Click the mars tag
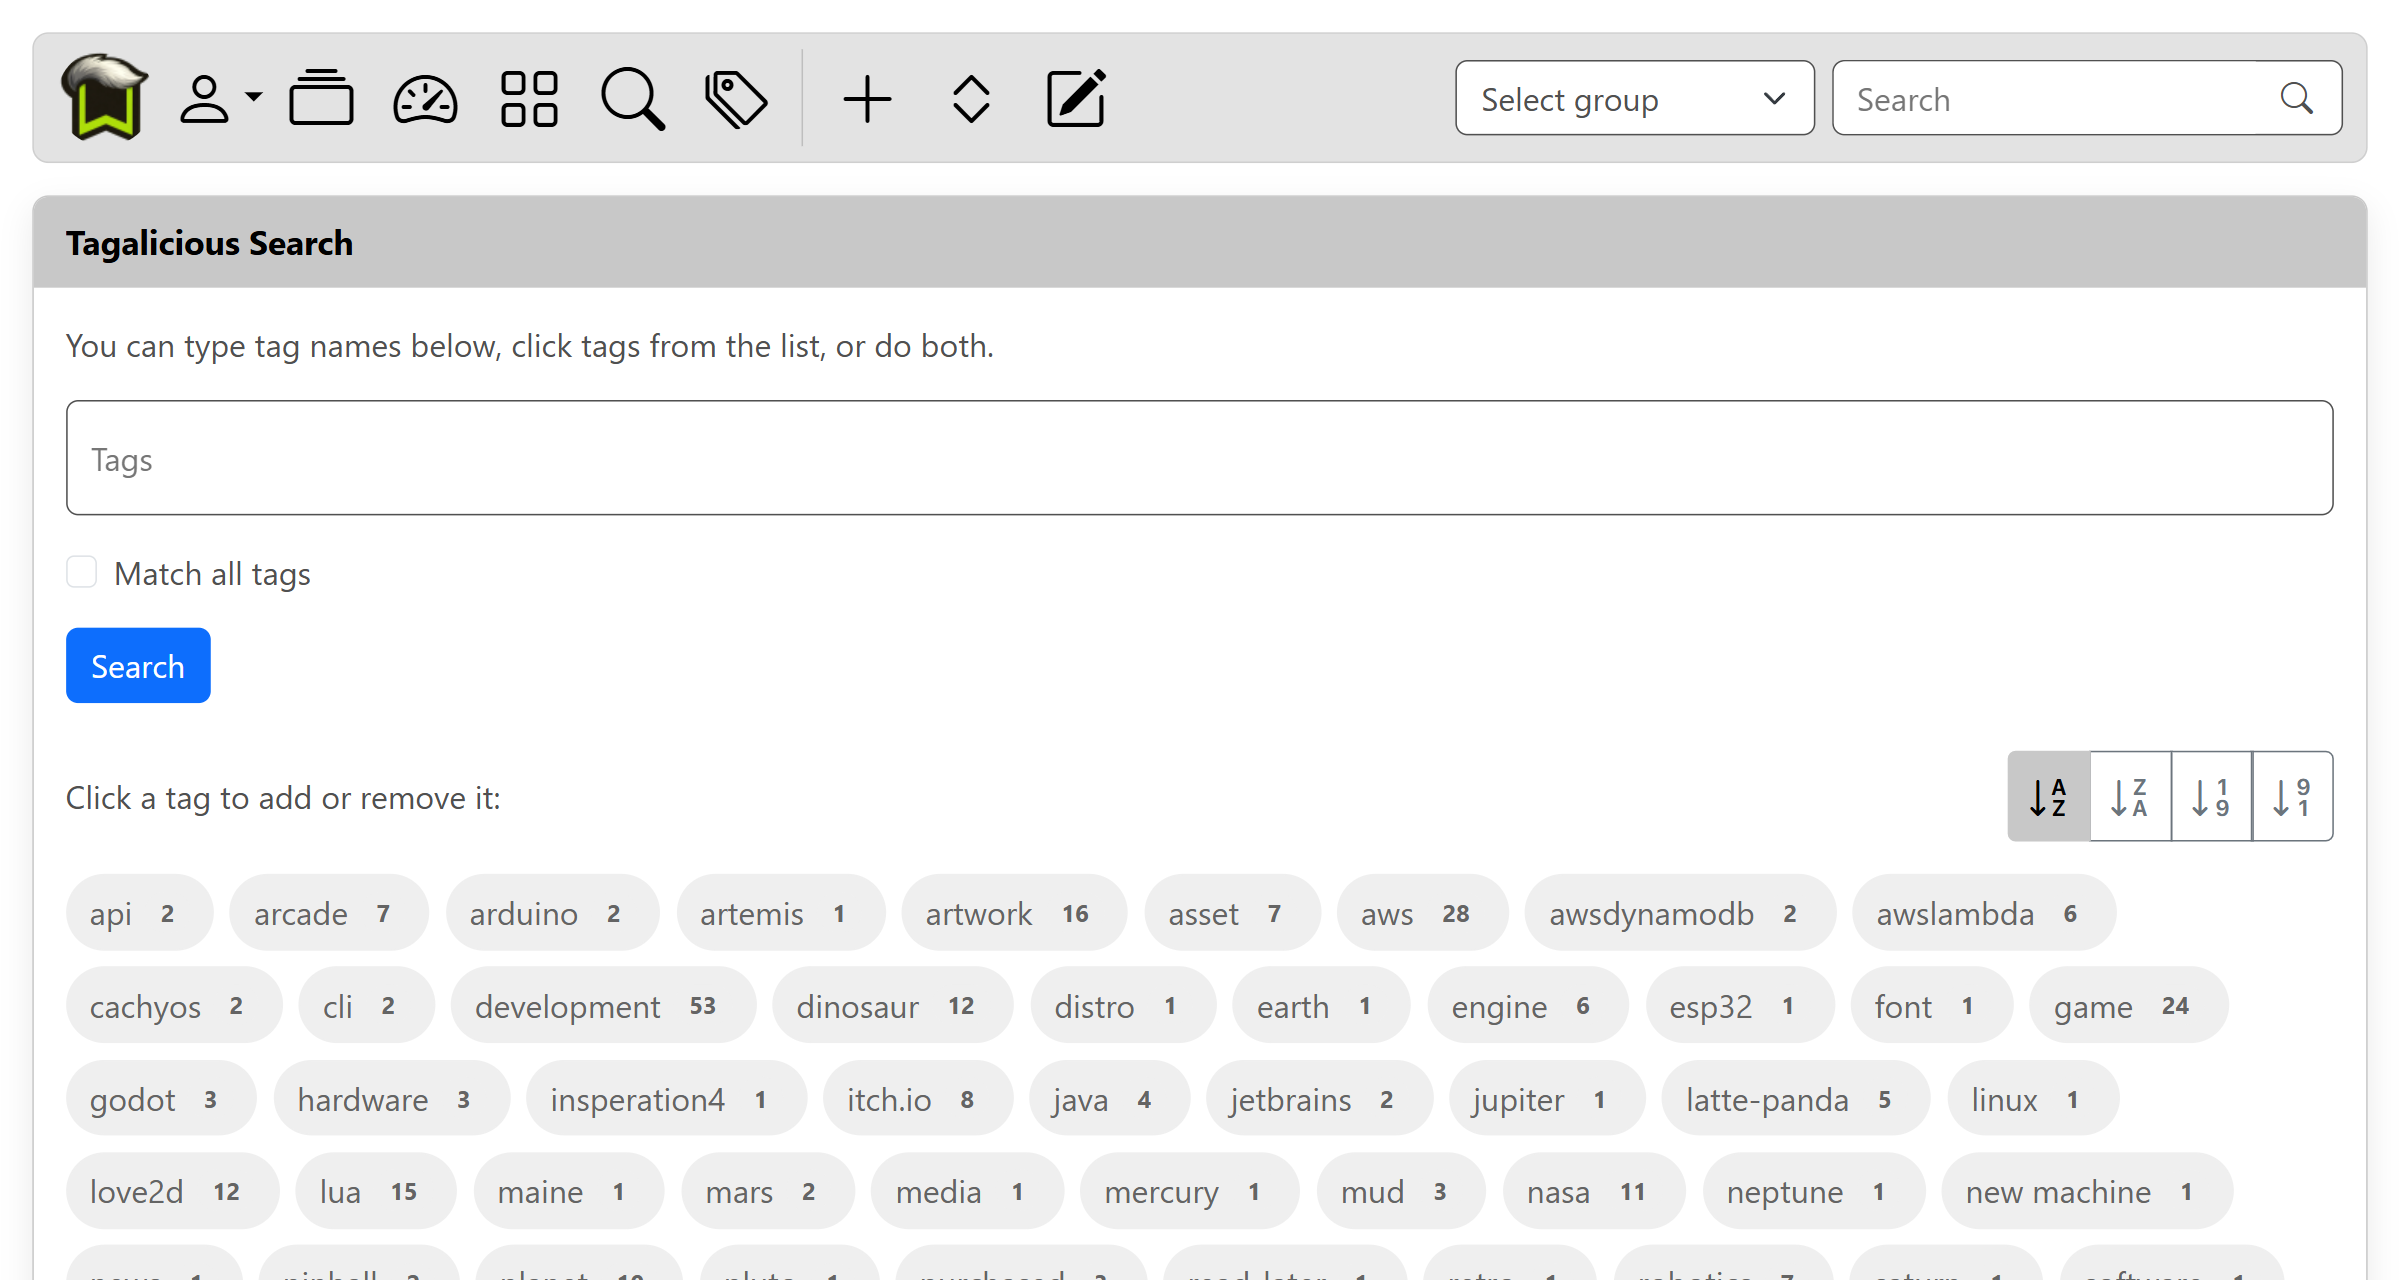The width and height of the screenshot is (2400, 1280). point(768,1191)
